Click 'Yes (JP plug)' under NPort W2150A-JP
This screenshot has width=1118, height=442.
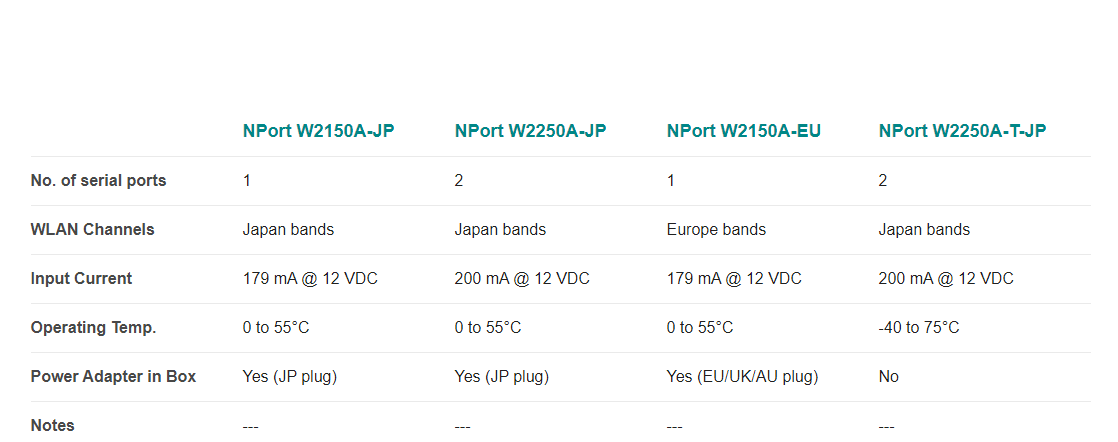[289, 376]
